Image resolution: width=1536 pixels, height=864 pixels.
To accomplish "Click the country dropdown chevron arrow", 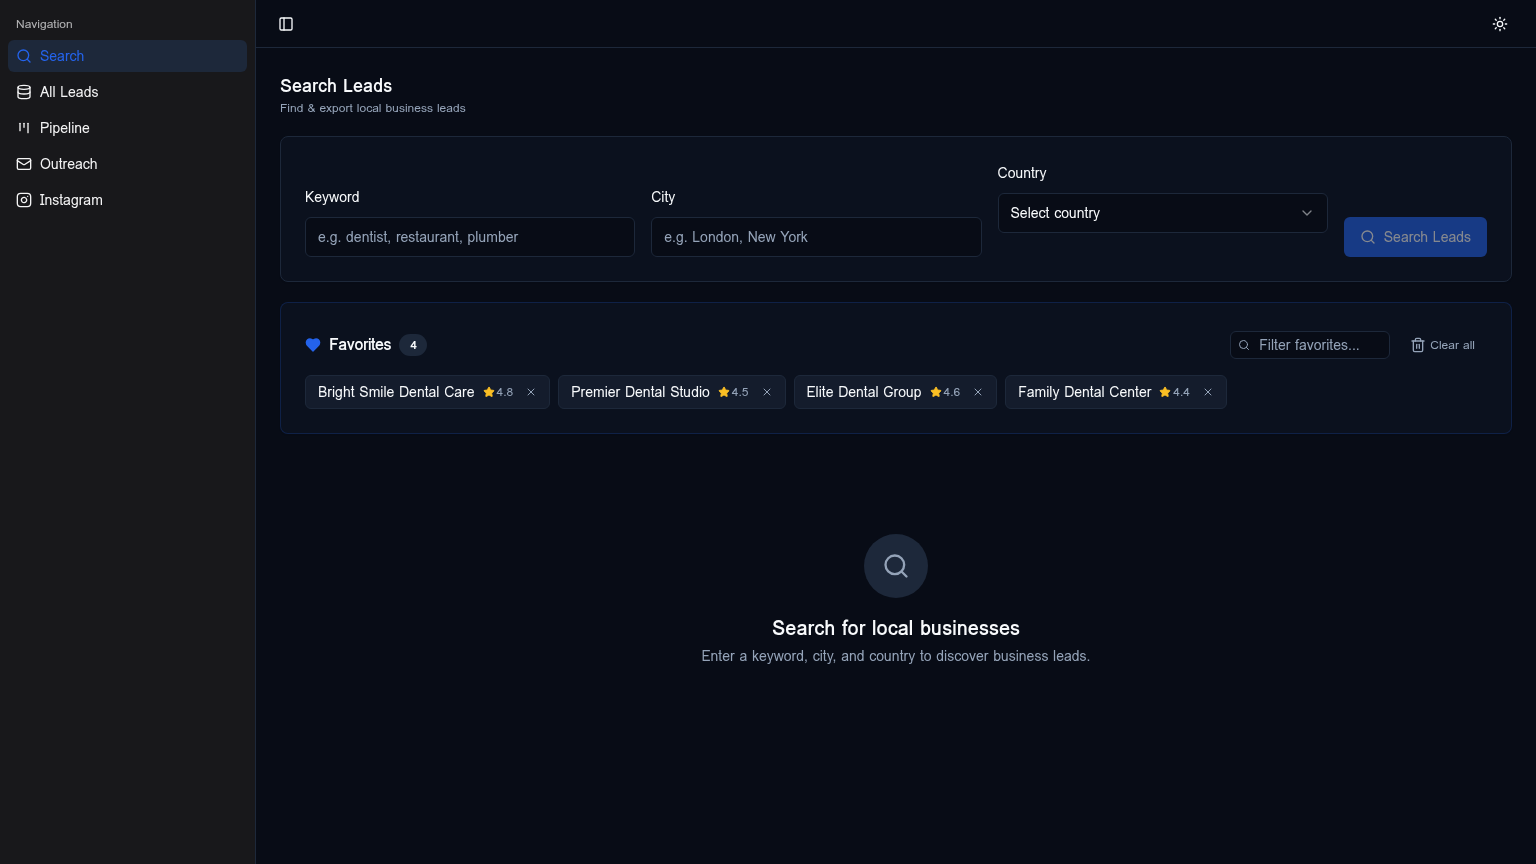I will coord(1306,213).
